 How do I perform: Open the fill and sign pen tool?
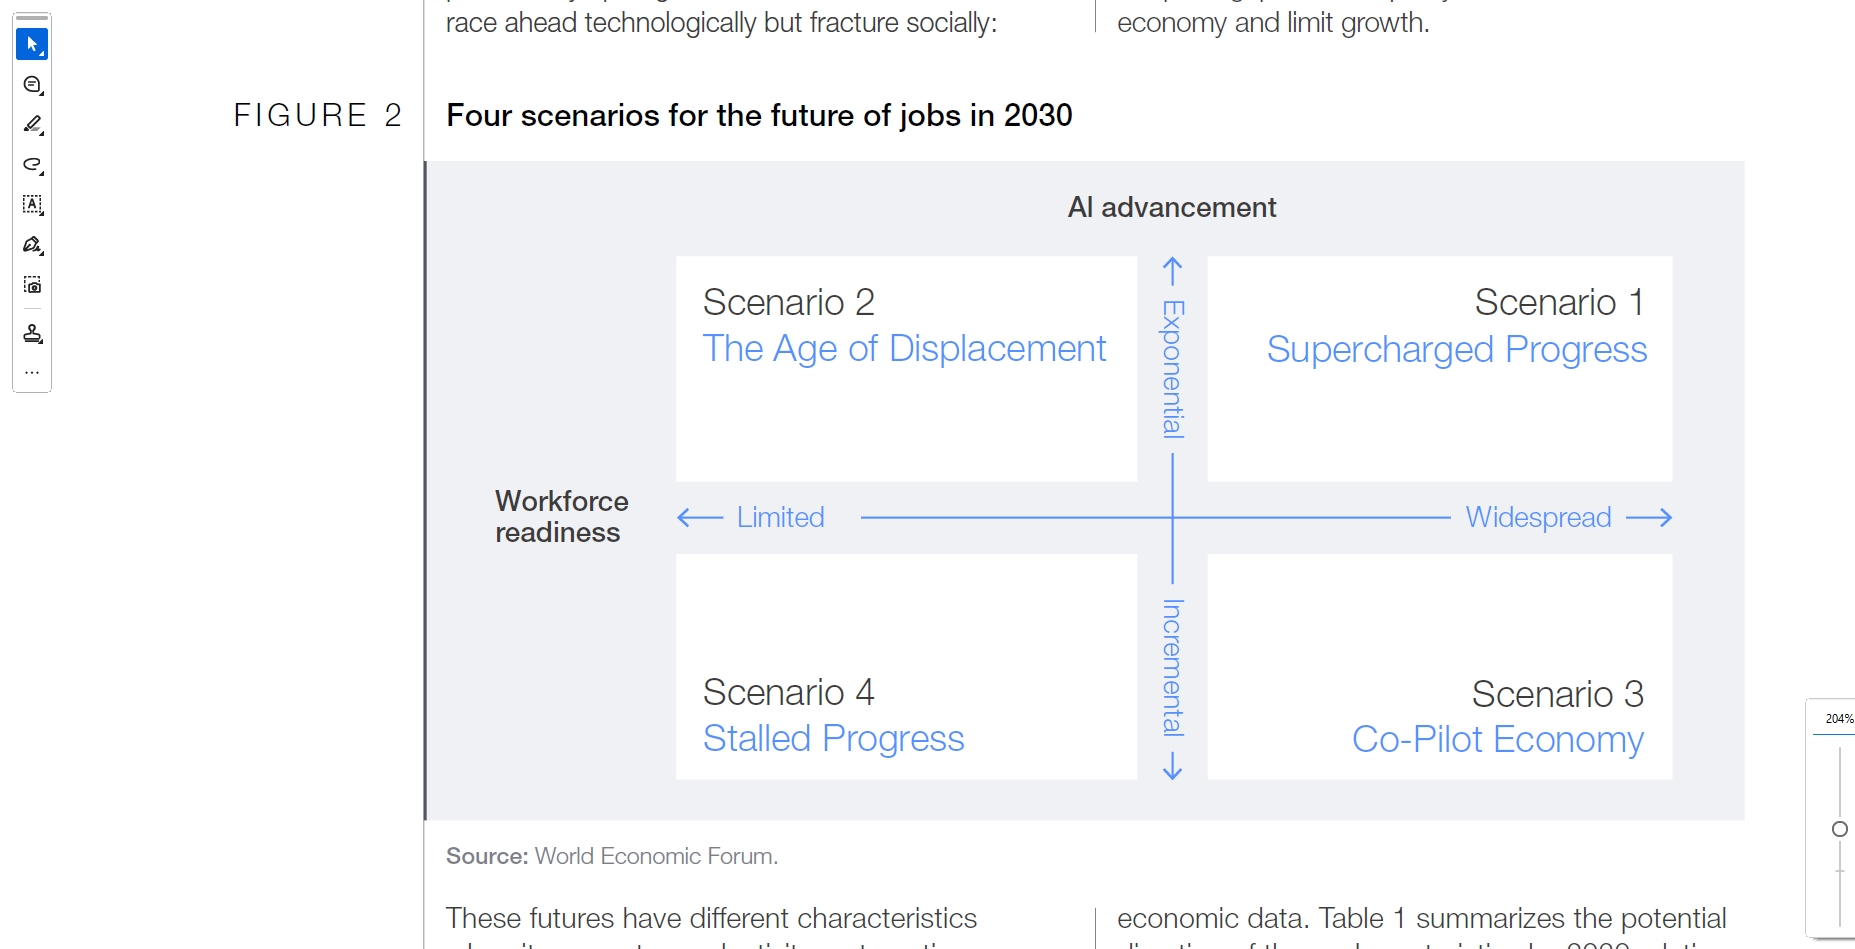(32, 245)
